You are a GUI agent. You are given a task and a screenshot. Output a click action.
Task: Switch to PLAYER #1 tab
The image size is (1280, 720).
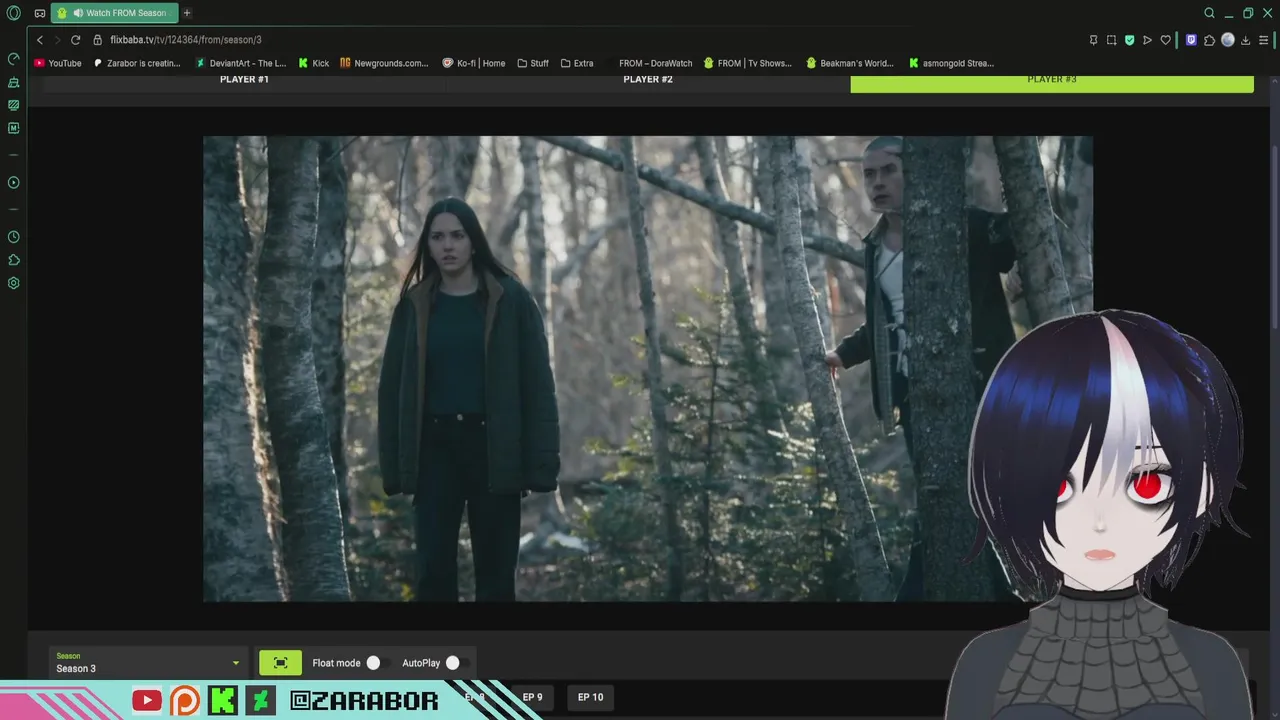(x=244, y=80)
